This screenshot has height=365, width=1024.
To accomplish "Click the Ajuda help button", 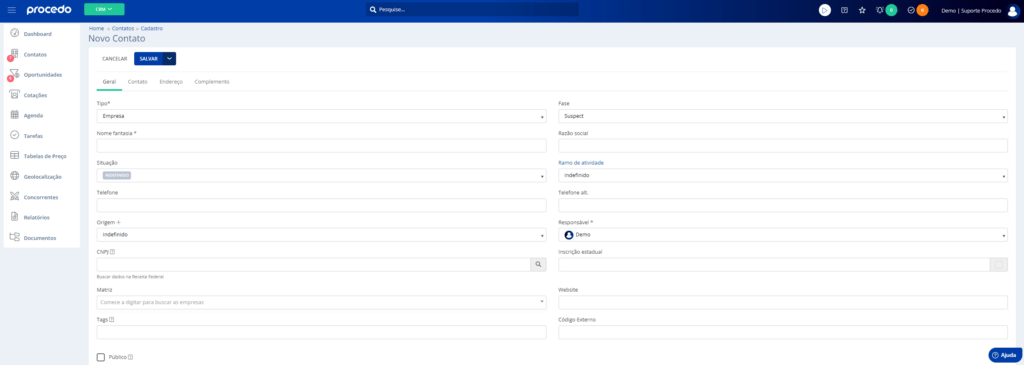I will pyautogui.click(x=1004, y=355).
